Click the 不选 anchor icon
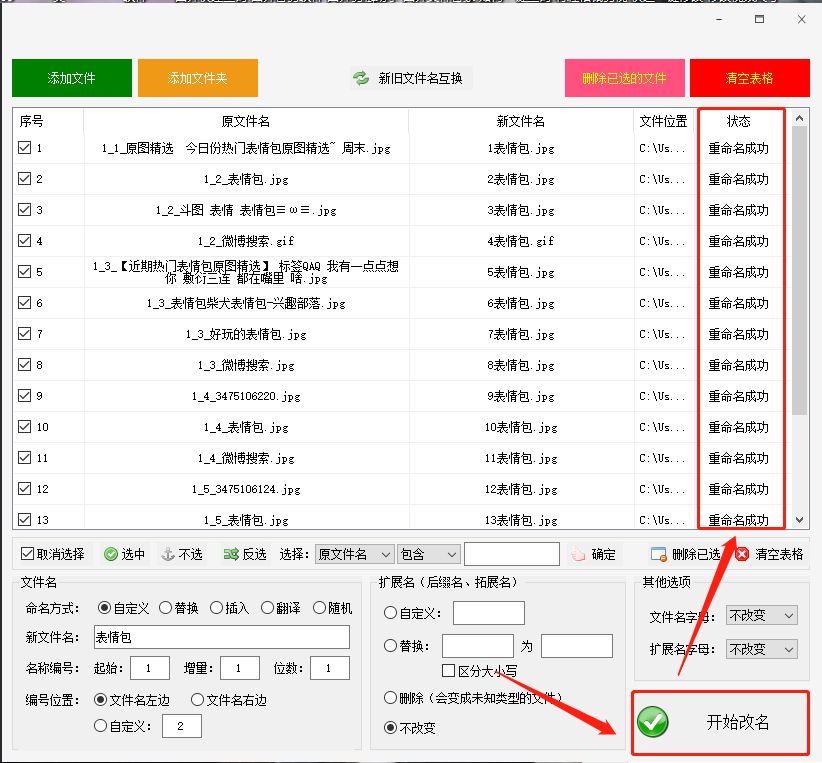 tap(168, 553)
